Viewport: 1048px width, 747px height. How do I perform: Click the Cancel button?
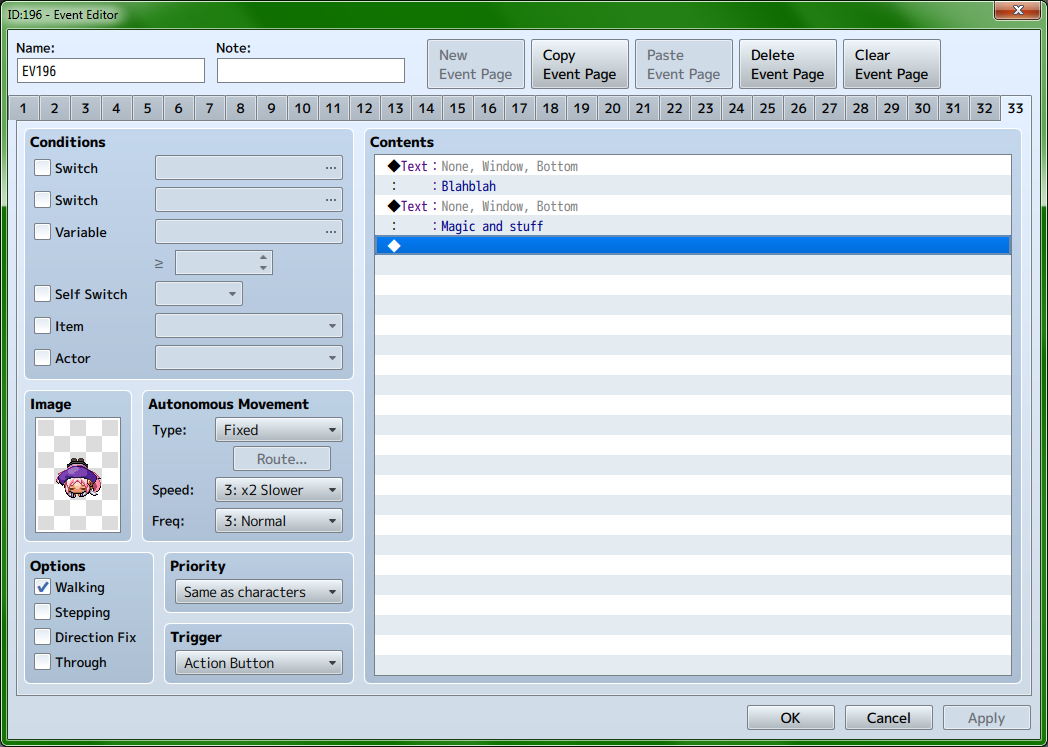coord(888,718)
